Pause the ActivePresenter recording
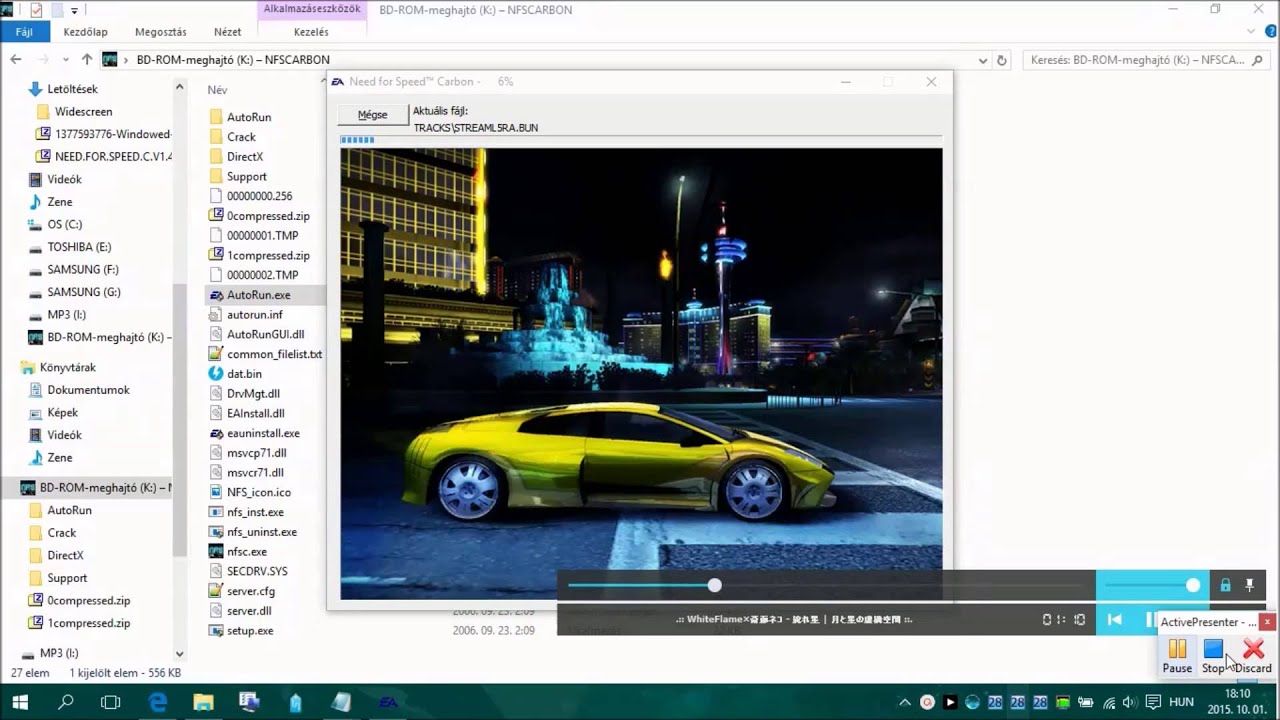 [x=1177, y=655]
